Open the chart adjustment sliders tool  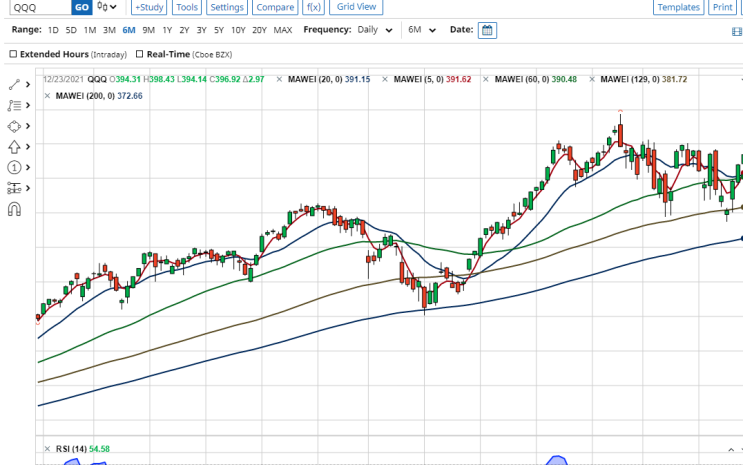pyautogui.click(x=14, y=188)
